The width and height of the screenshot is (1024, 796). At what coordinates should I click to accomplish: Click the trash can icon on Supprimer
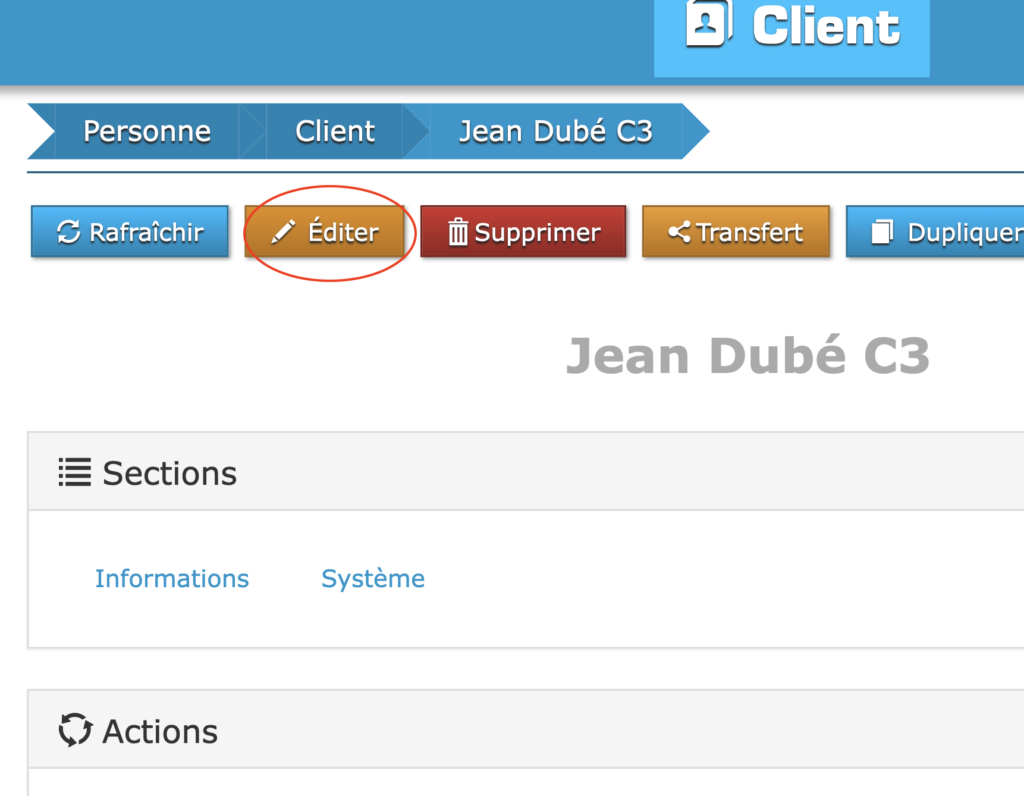(458, 233)
